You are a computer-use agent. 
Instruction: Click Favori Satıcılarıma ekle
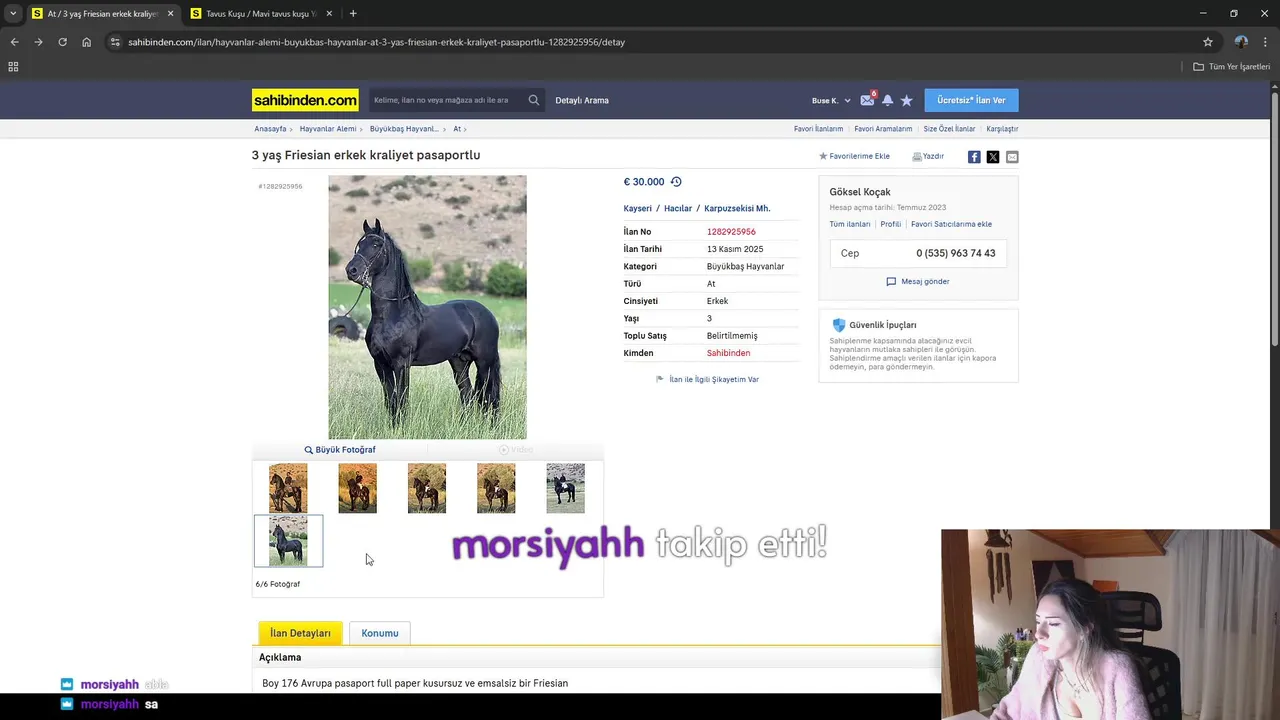[x=951, y=224]
